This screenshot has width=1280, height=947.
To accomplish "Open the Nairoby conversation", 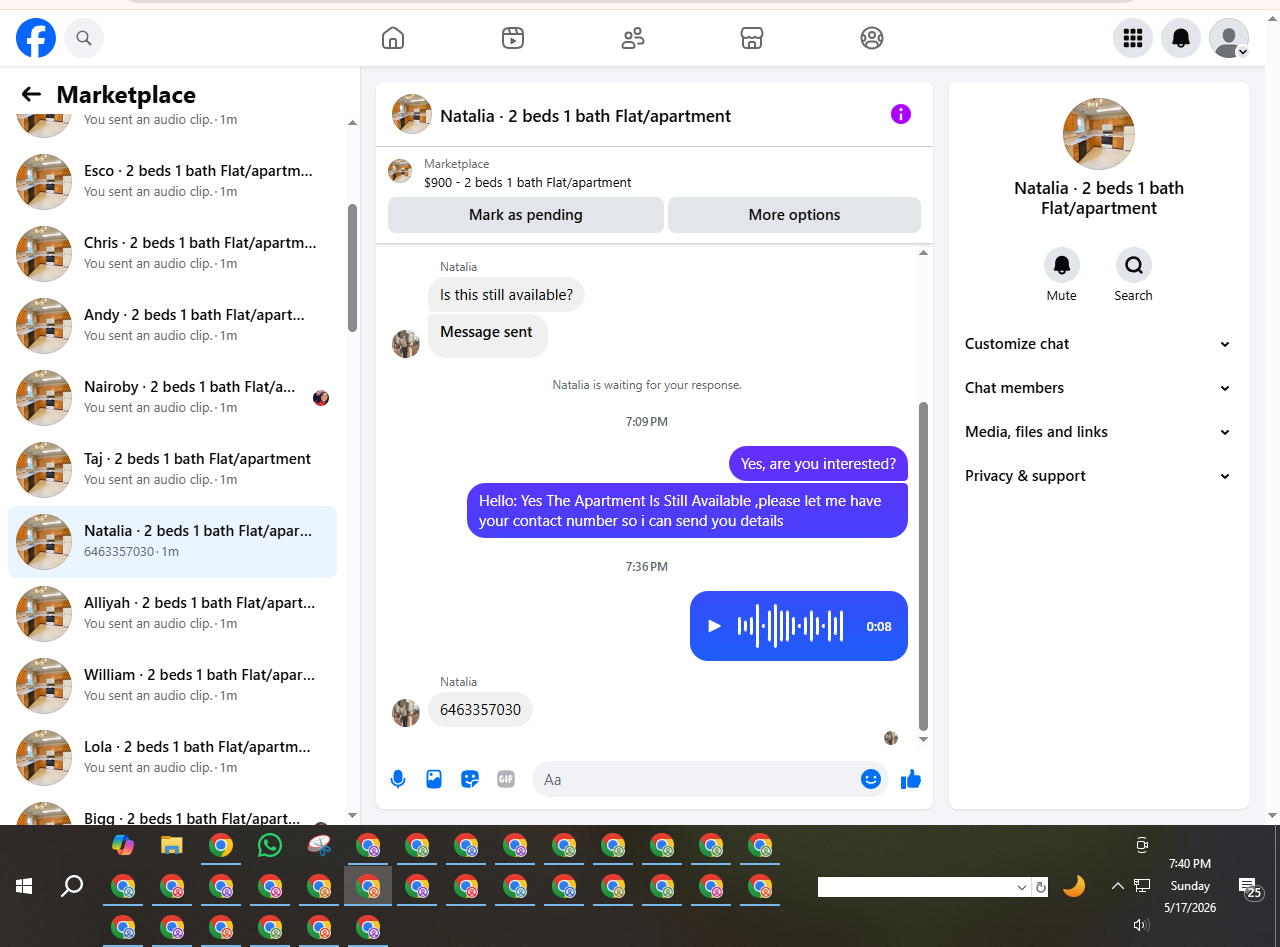I will pyautogui.click(x=172, y=397).
